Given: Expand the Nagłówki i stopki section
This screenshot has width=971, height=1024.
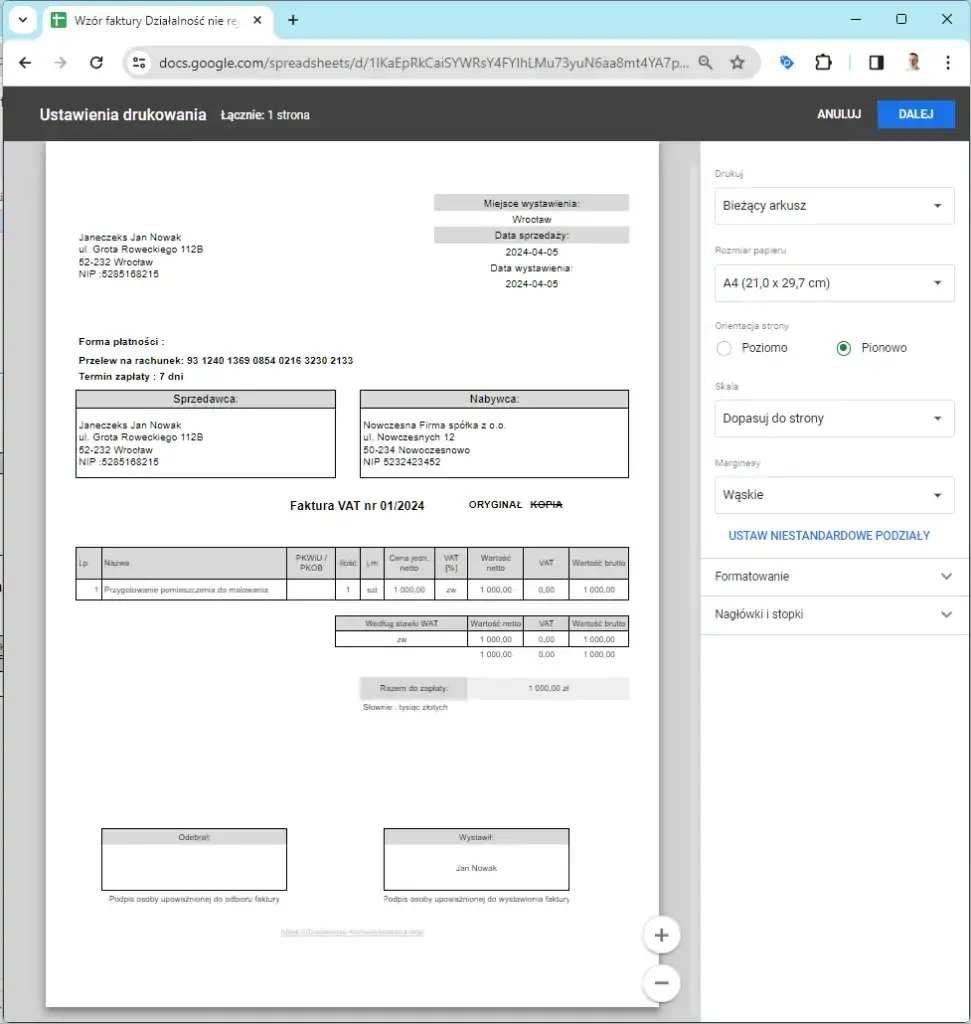Looking at the screenshot, I should [834, 615].
